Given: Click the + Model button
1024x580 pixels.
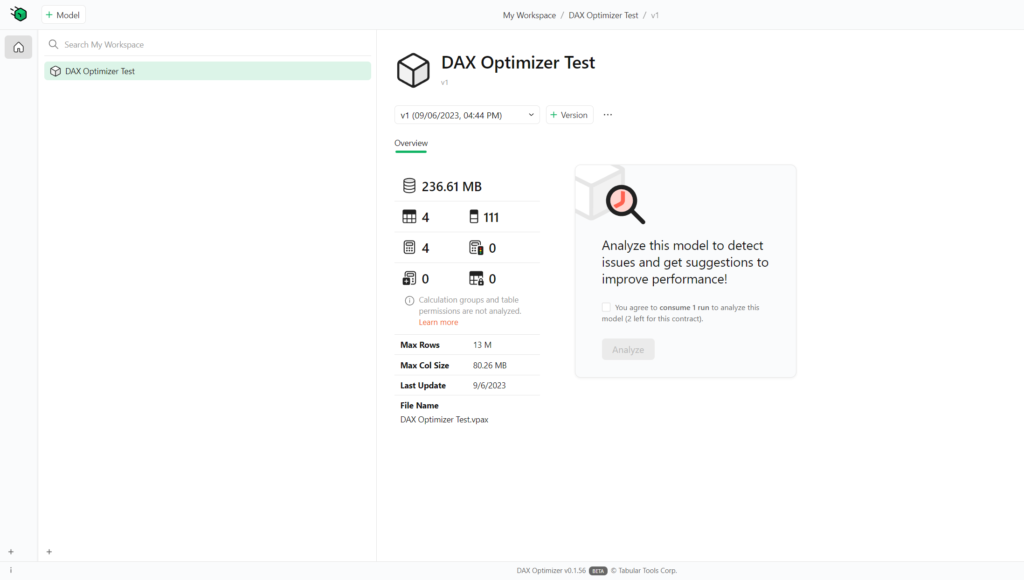Looking at the screenshot, I should click(x=63, y=15).
